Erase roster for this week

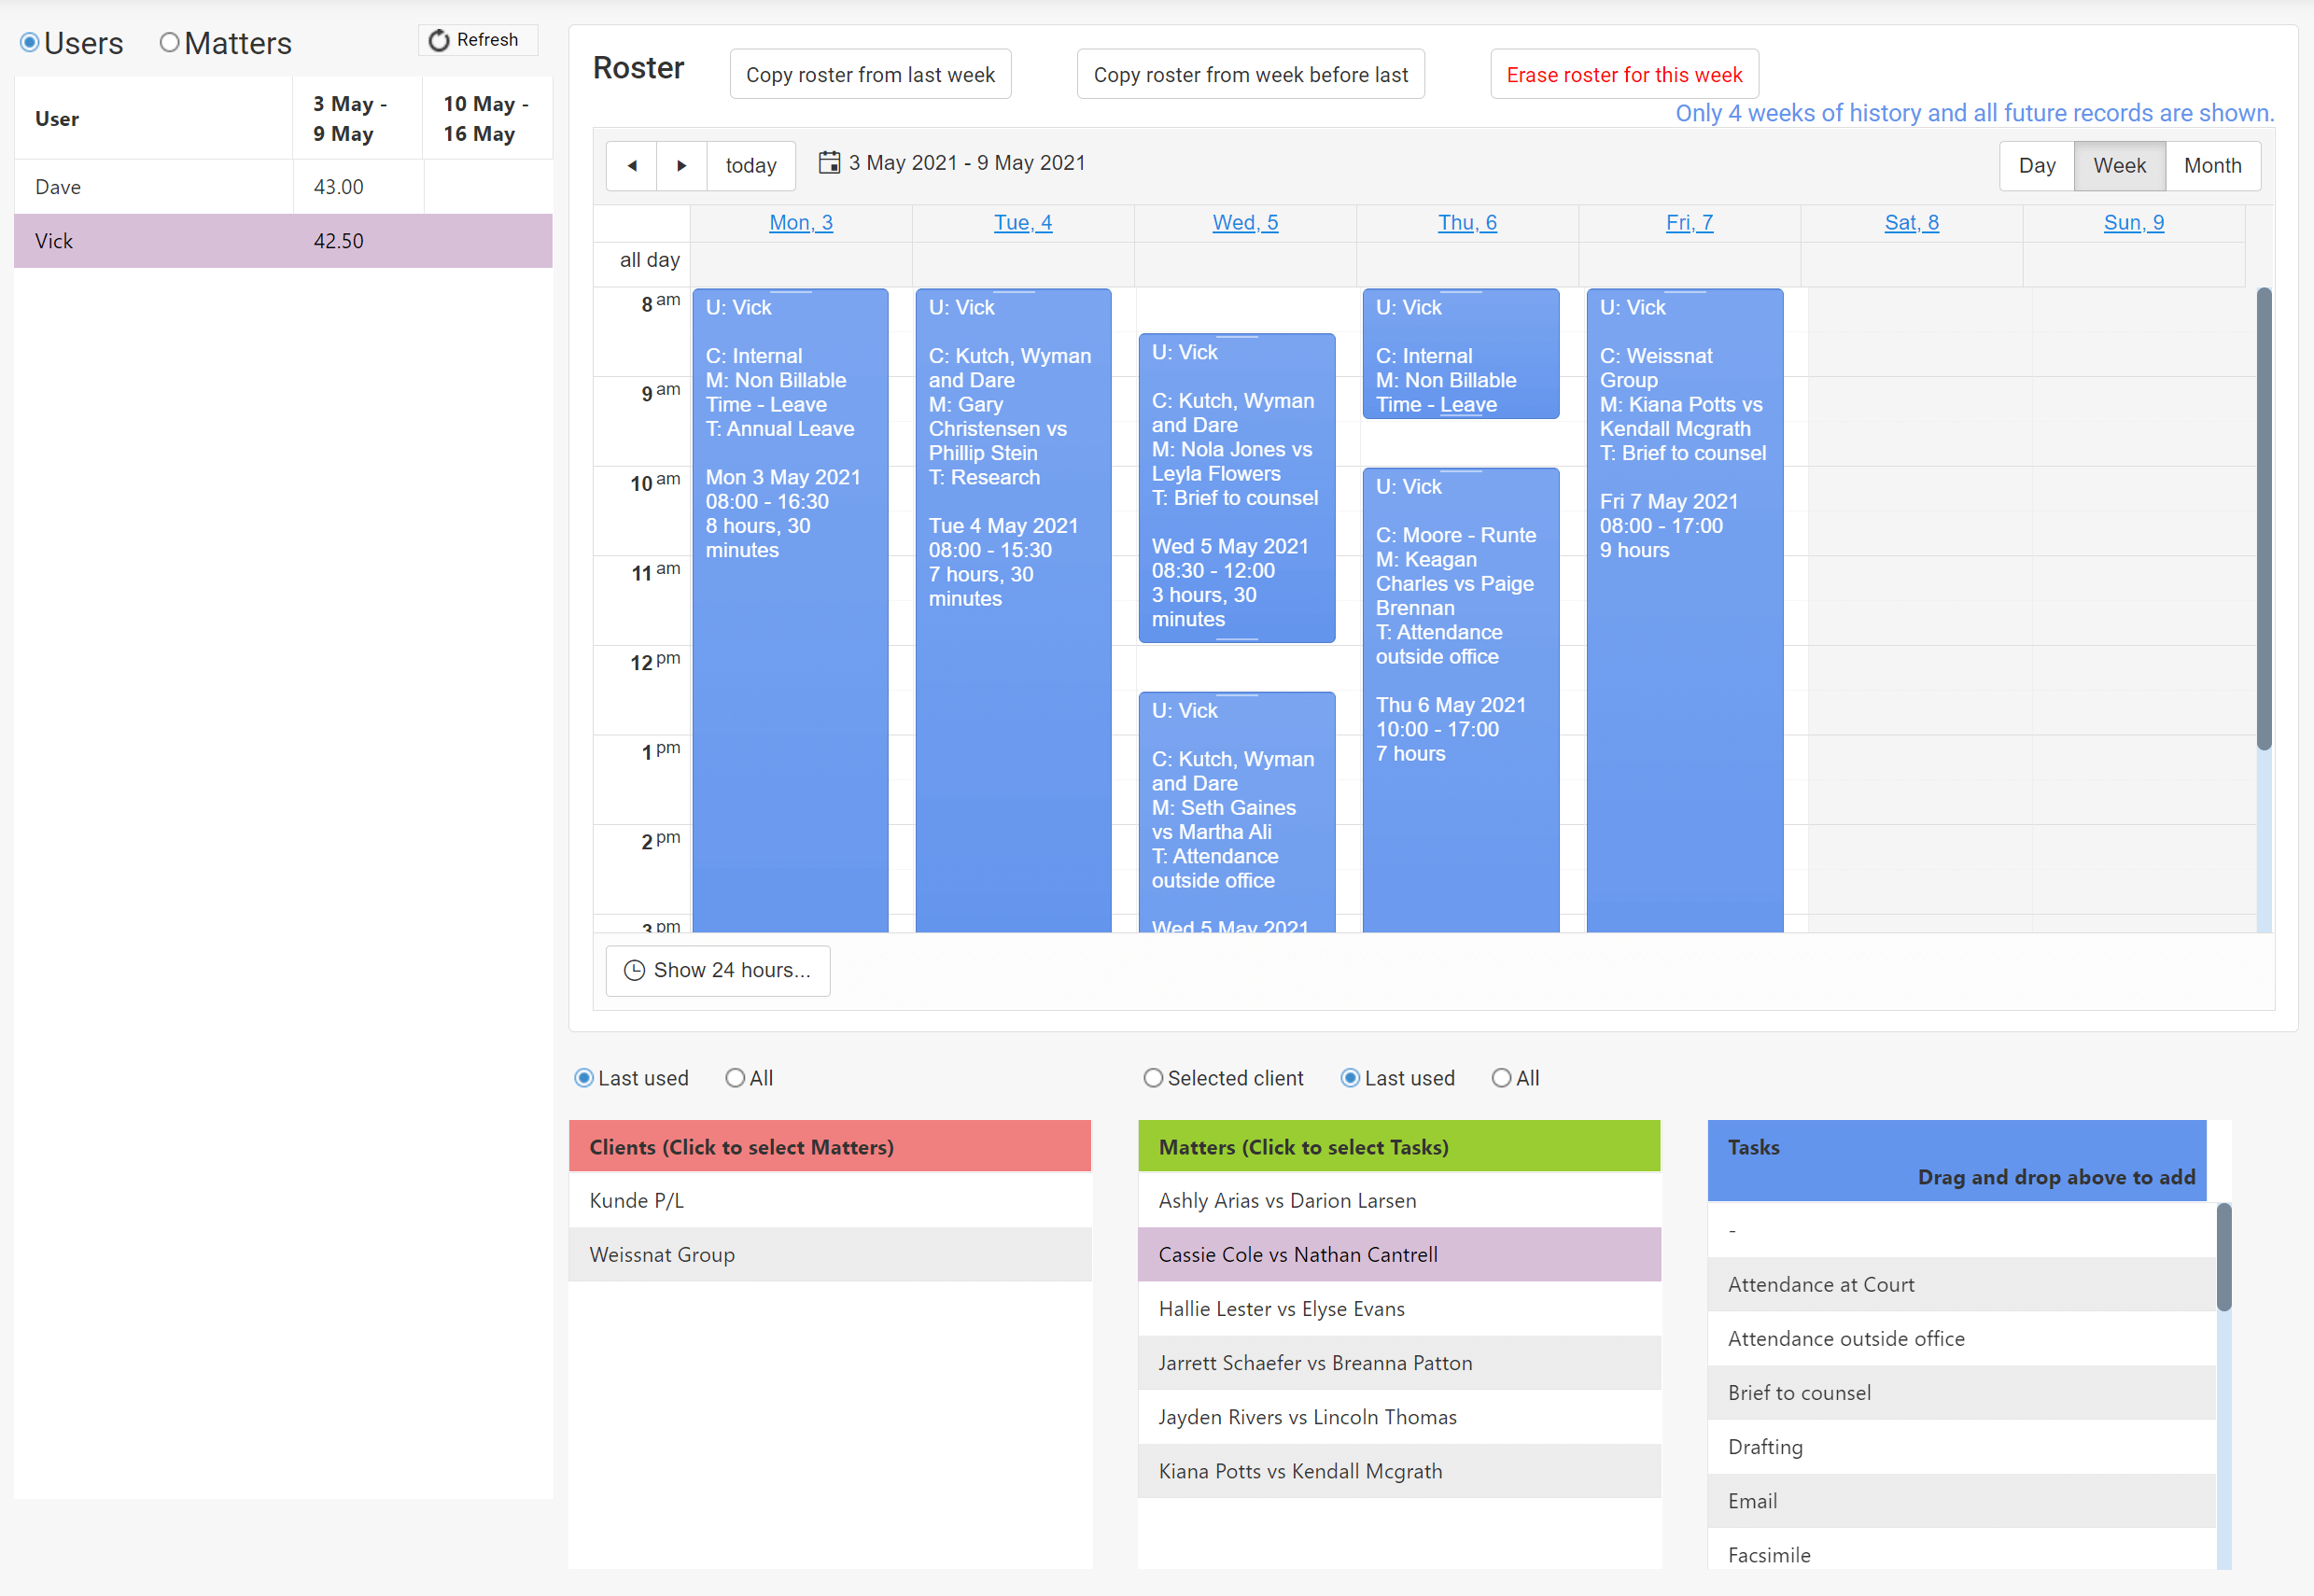pyautogui.click(x=1624, y=75)
